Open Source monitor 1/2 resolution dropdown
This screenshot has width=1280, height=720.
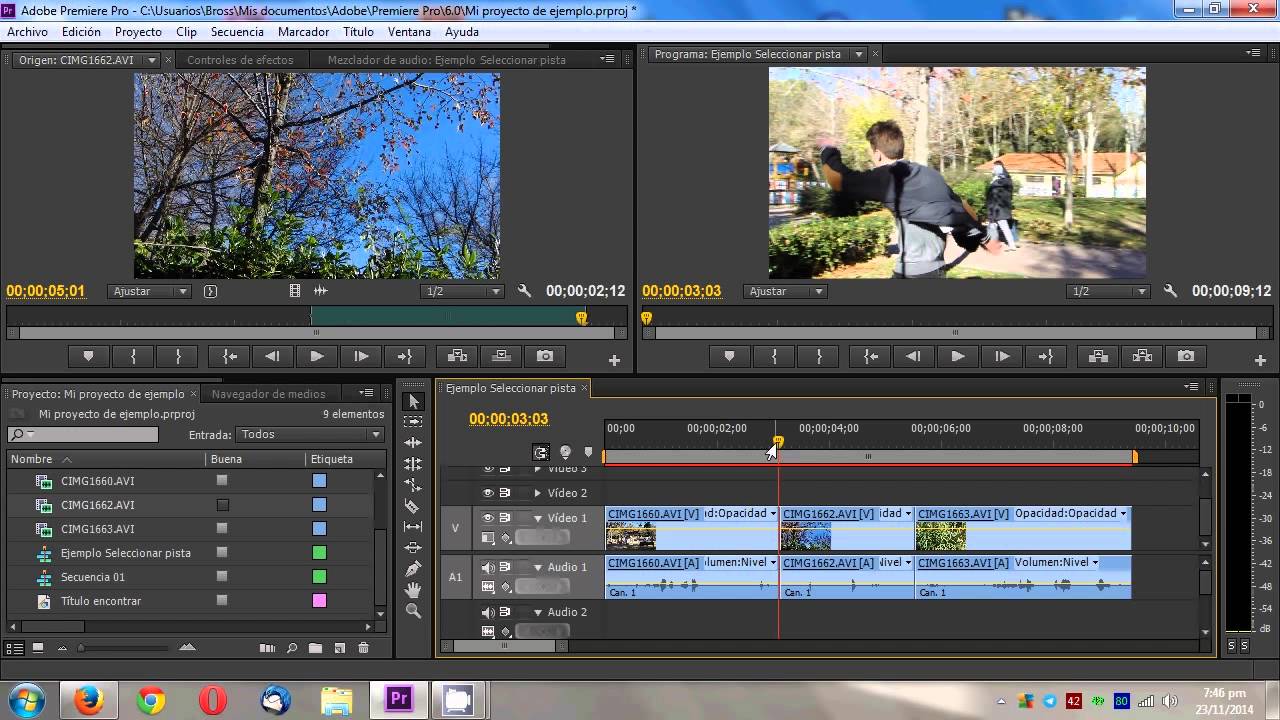pos(462,291)
